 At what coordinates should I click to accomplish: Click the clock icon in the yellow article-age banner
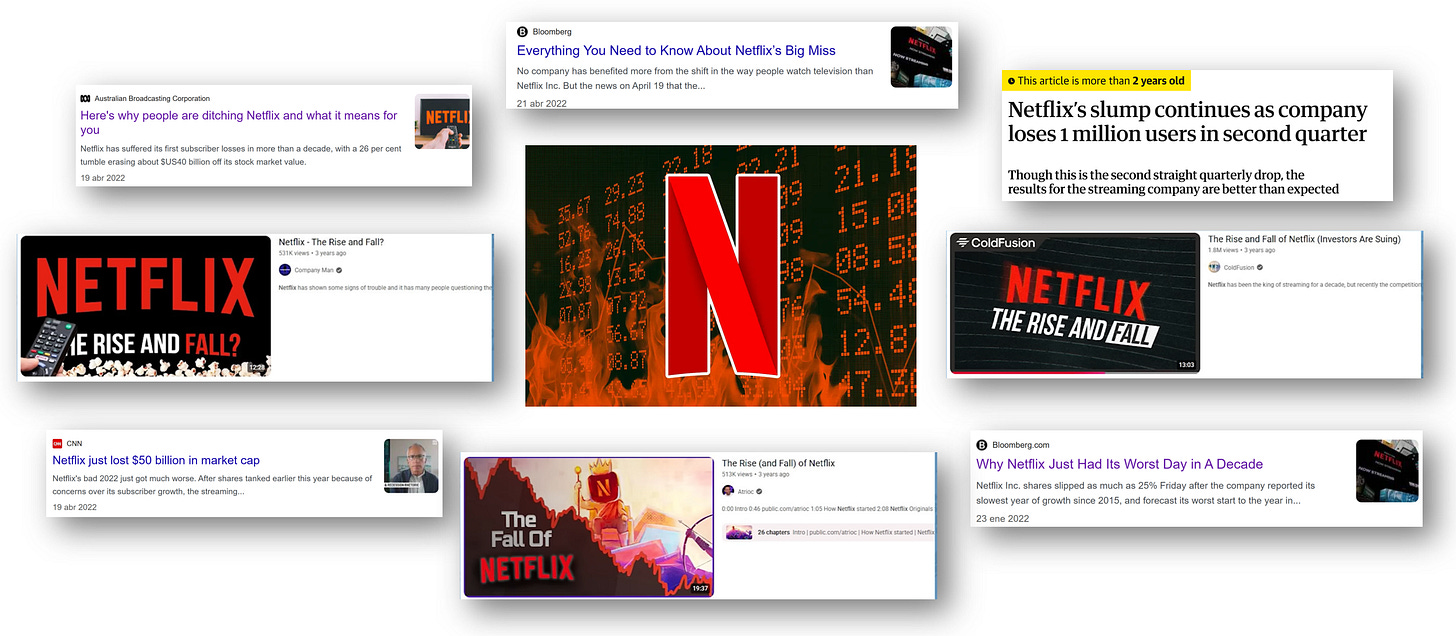[x=1011, y=81]
